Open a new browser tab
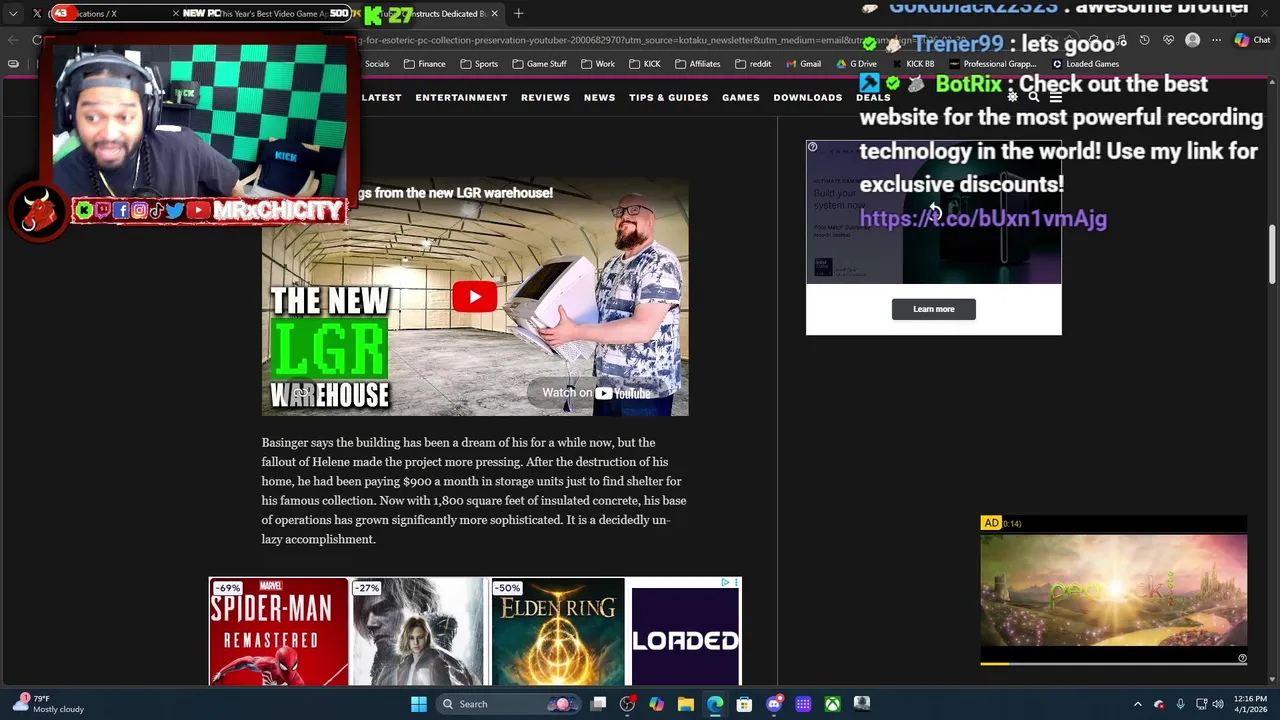Image resolution: width=1280 pixels, height=720 pixels. tap(519, 14)
